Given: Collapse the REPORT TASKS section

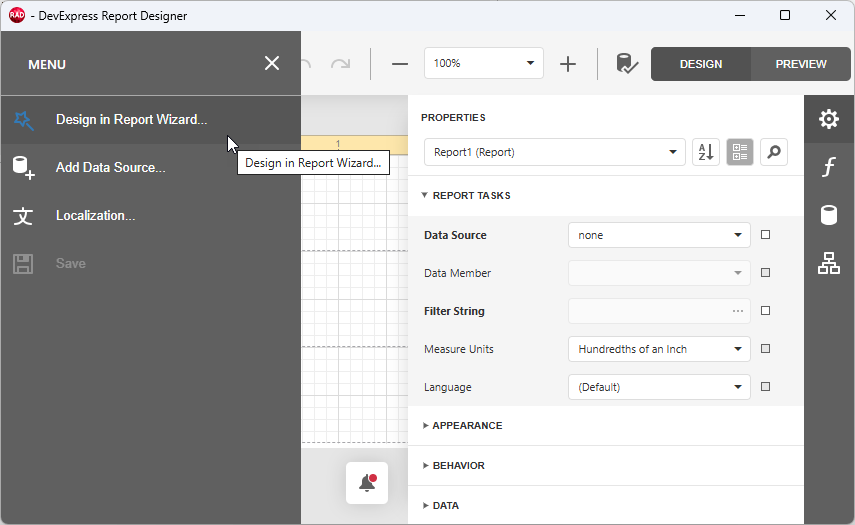Looking at the screenshot, I should coord(466,196).
